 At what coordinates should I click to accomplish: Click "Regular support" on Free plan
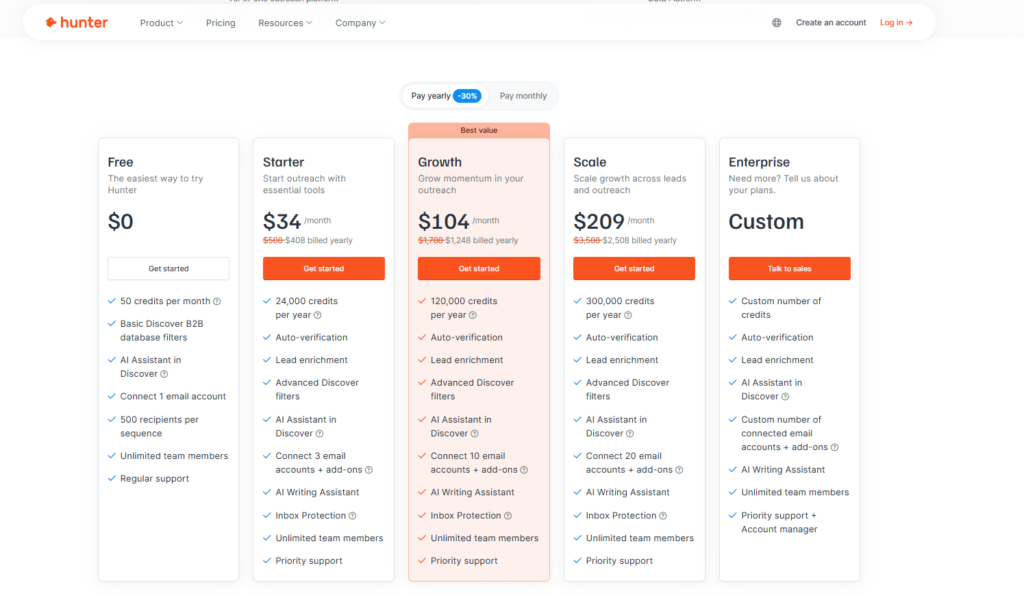tap(155, 479)
